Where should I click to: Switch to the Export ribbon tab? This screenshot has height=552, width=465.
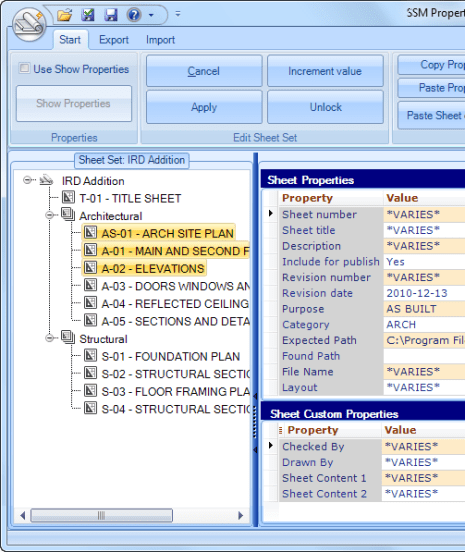pos(114,40)
